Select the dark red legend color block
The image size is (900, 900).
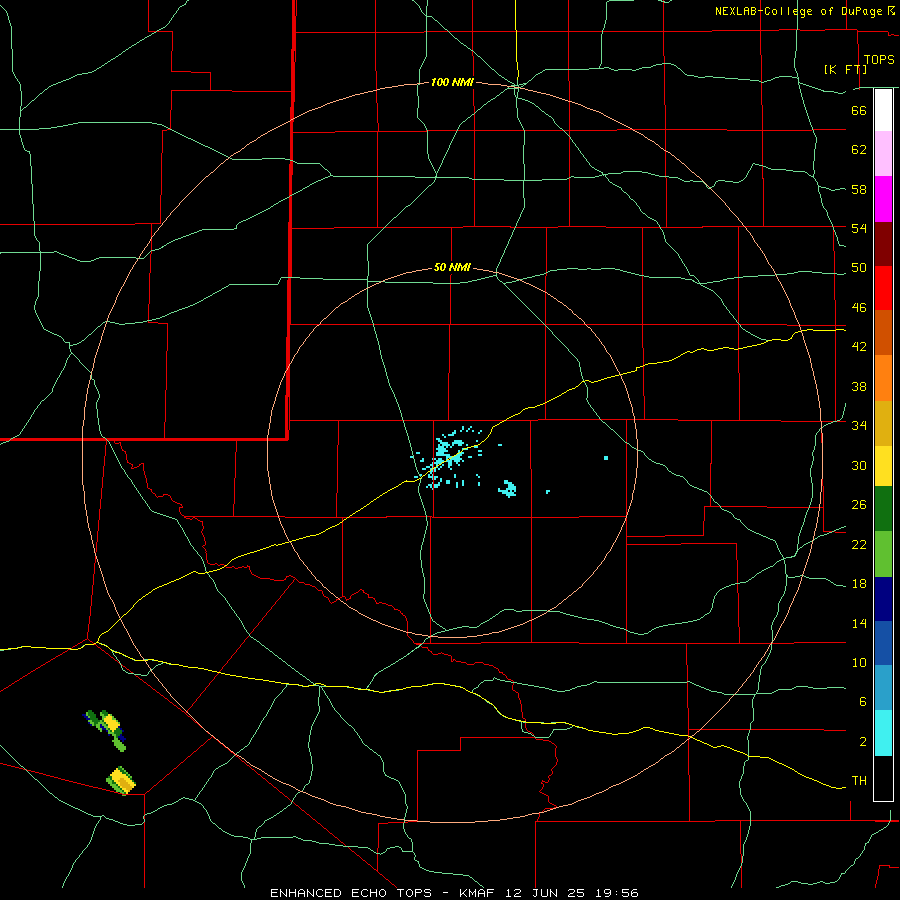coord(883,244)
